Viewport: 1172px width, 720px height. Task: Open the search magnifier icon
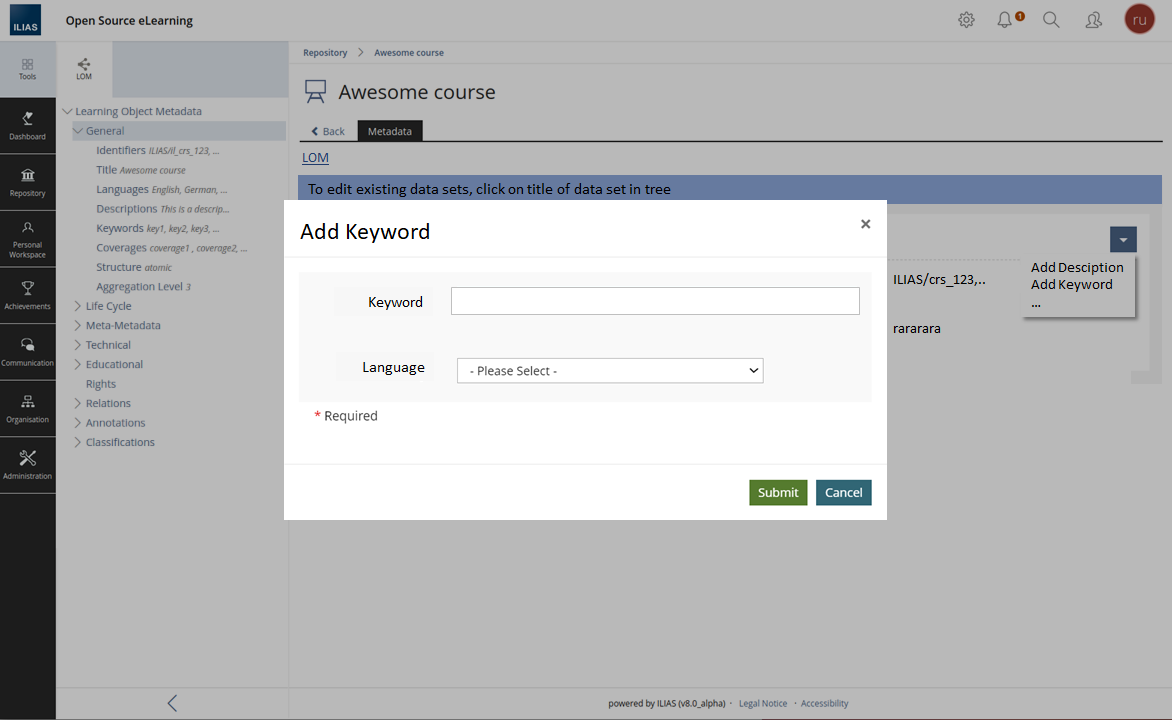click(x=1051, y=20)
